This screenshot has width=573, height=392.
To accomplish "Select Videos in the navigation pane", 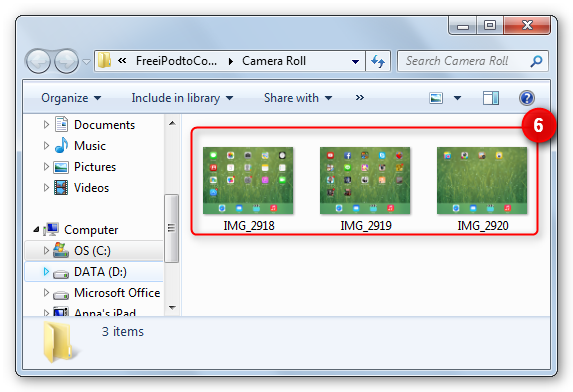I will (91, 188).
